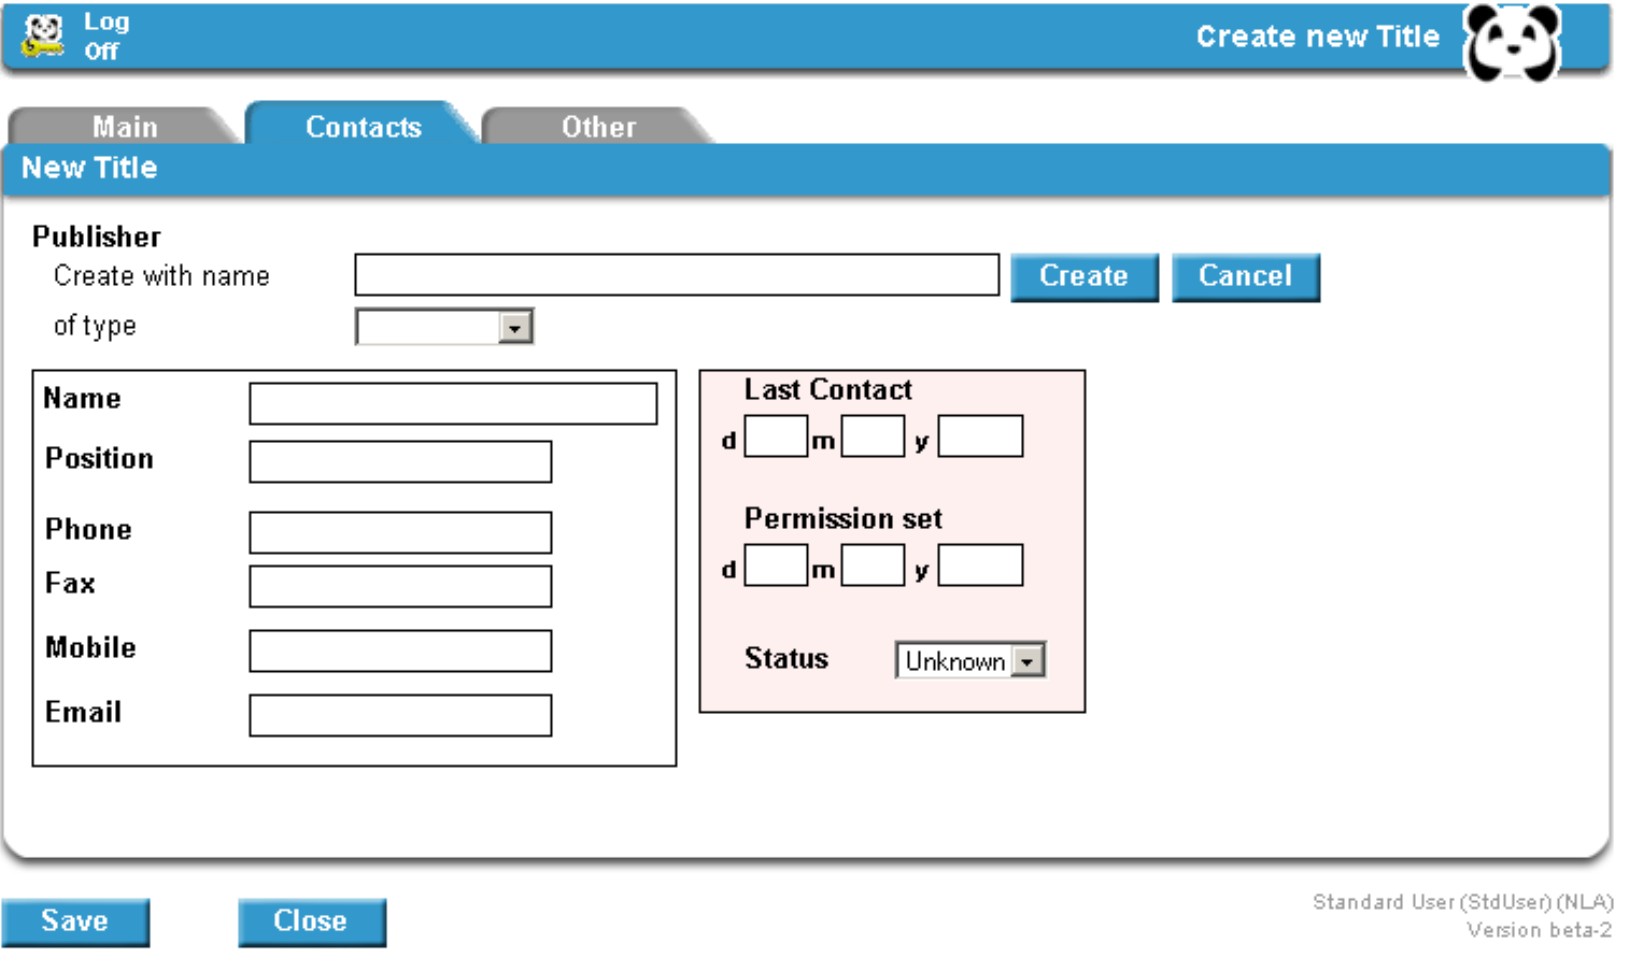Image resolution: width=1630 pixels, height=972 pixels.
Task: Click the Last Contact month box
Action: (x=873, y=437)
